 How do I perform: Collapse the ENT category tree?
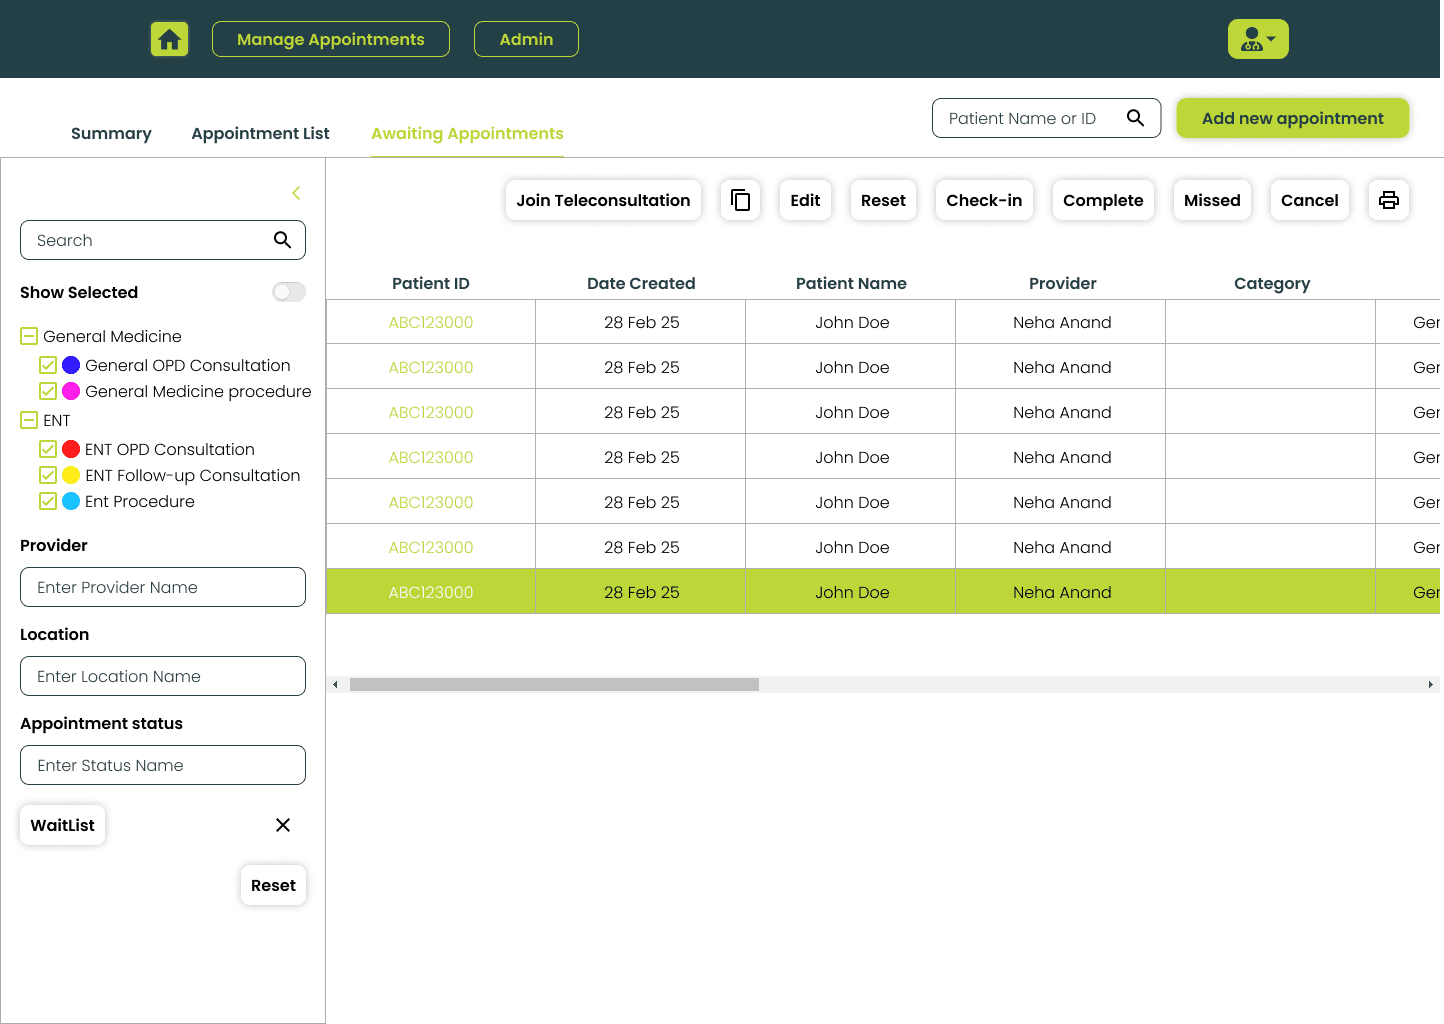click(x=28, y=420)
